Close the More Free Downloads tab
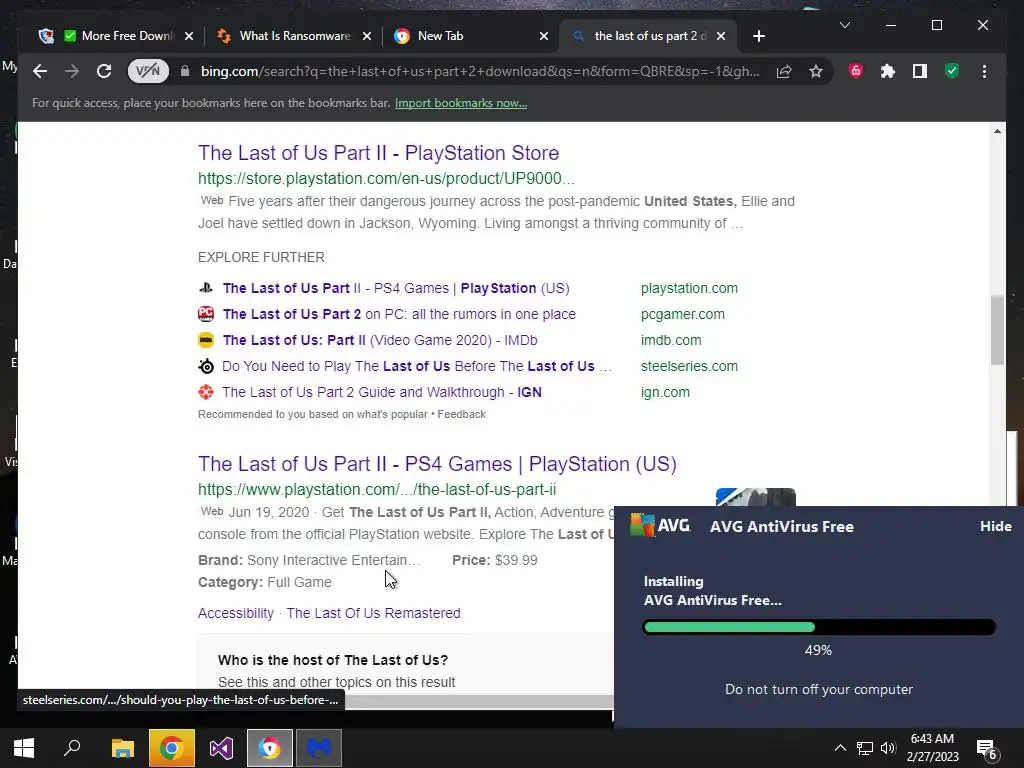Viewport: 1024px width, 768px height. tap(189, 36)
